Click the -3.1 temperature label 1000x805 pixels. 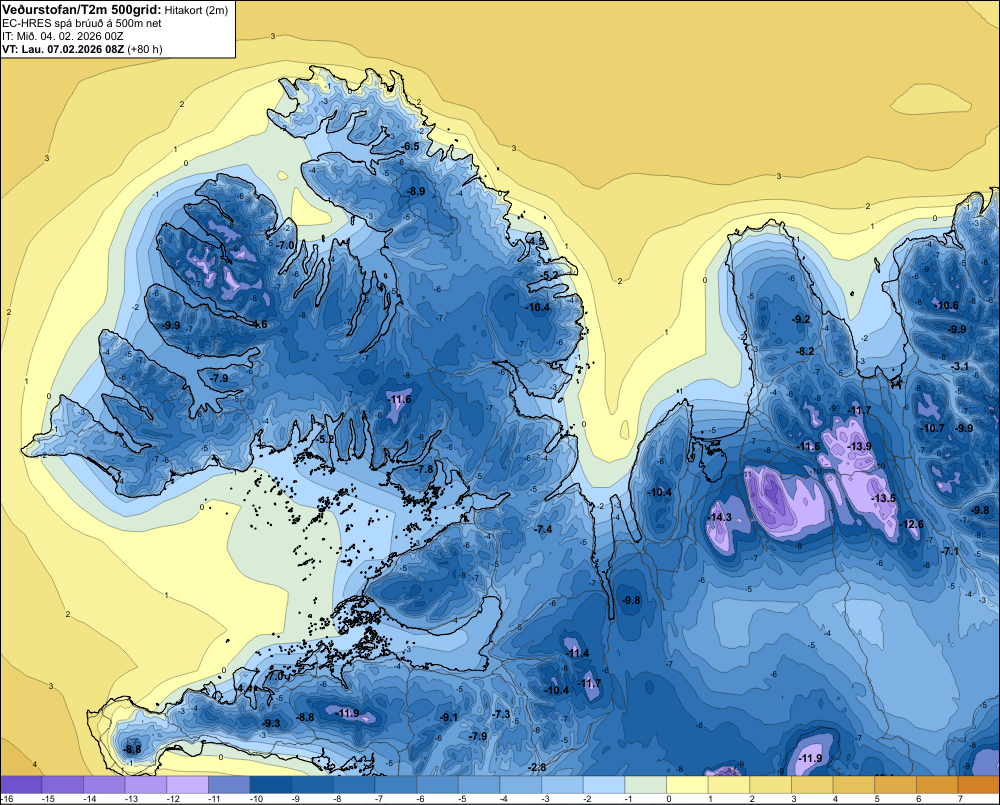(960, 366)
